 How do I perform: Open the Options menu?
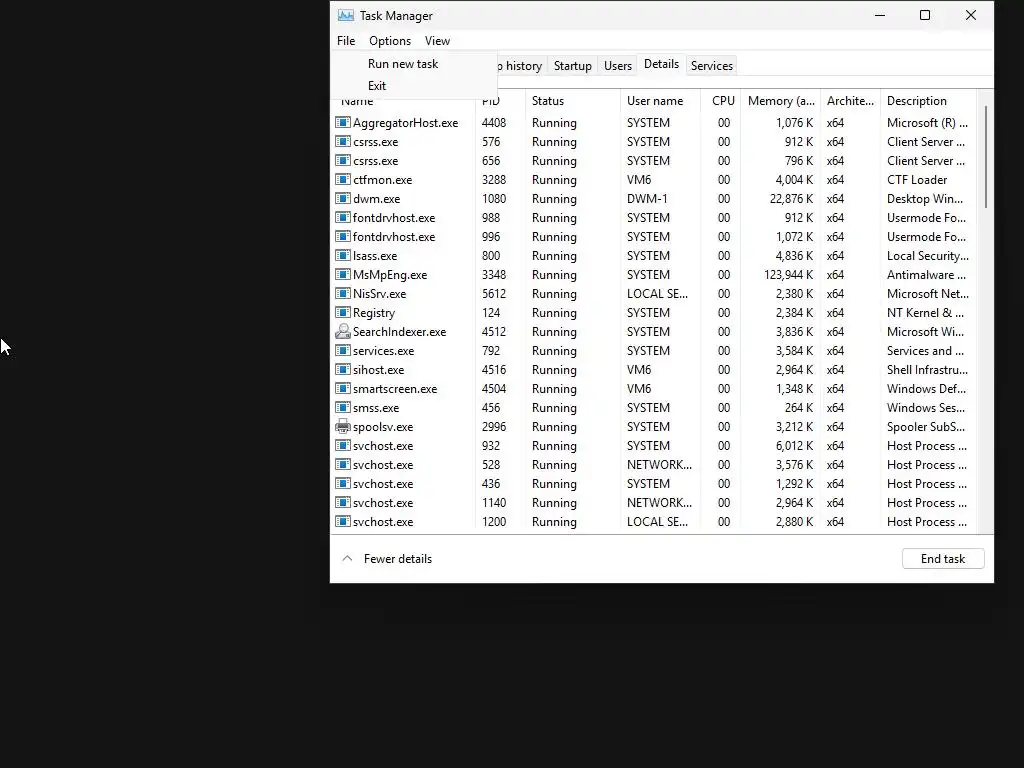coord(390,40)
